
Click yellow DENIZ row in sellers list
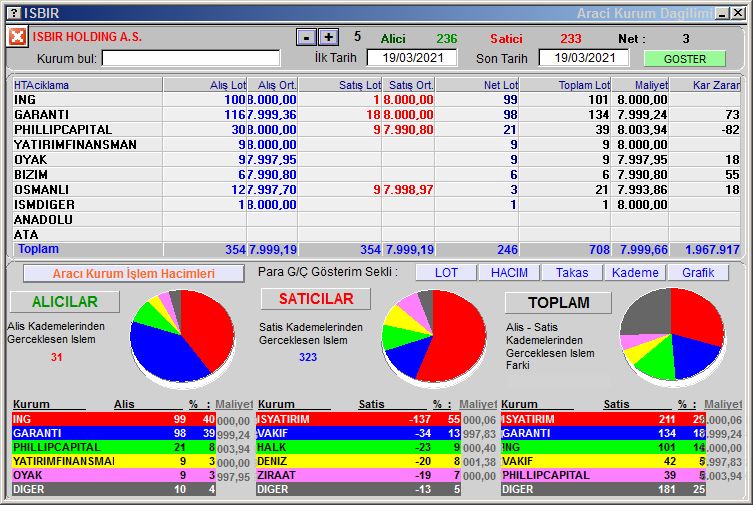(359, 461)
